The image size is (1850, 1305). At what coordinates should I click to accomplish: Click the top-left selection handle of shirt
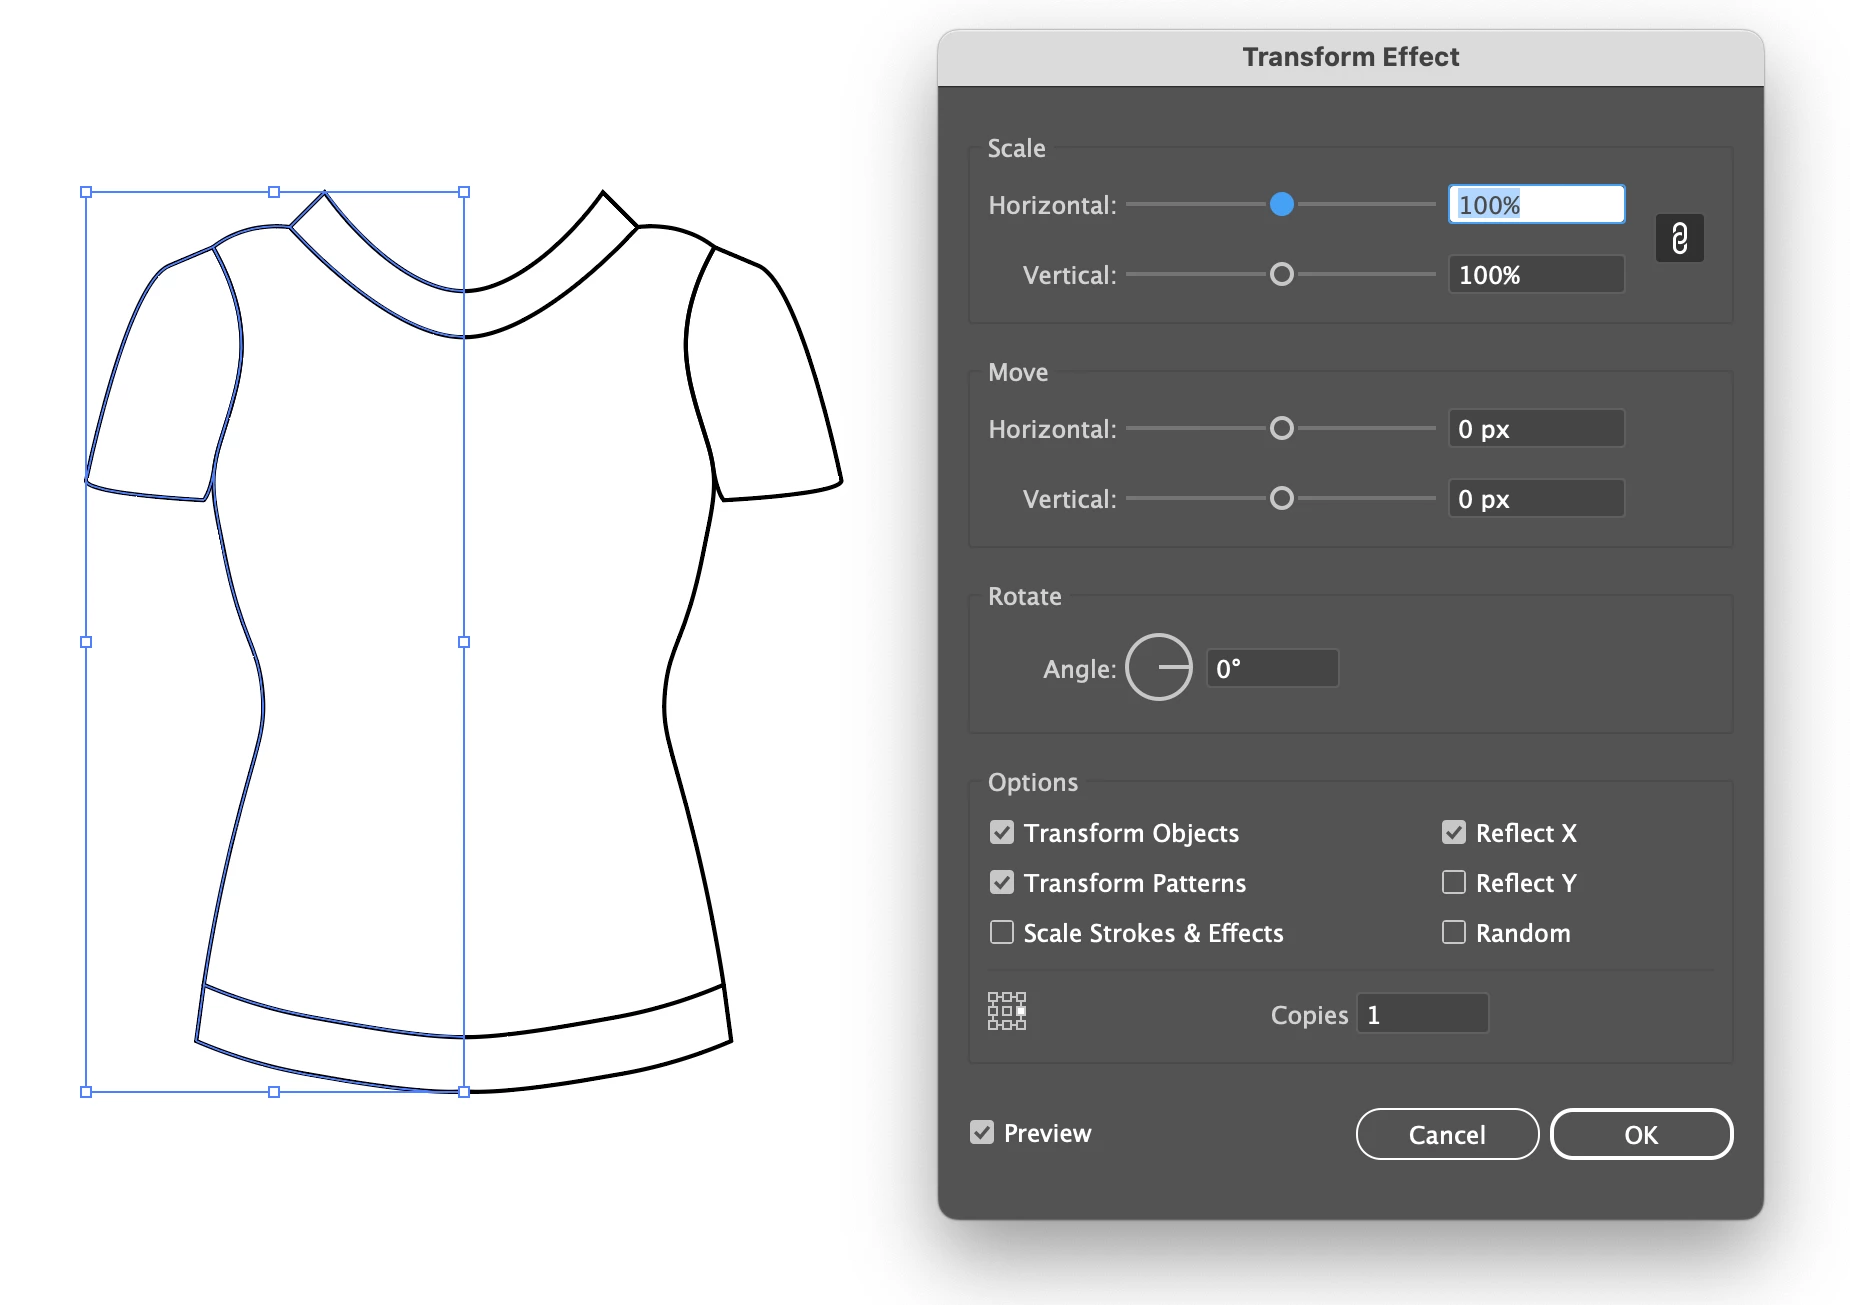[x=86, y=192]
